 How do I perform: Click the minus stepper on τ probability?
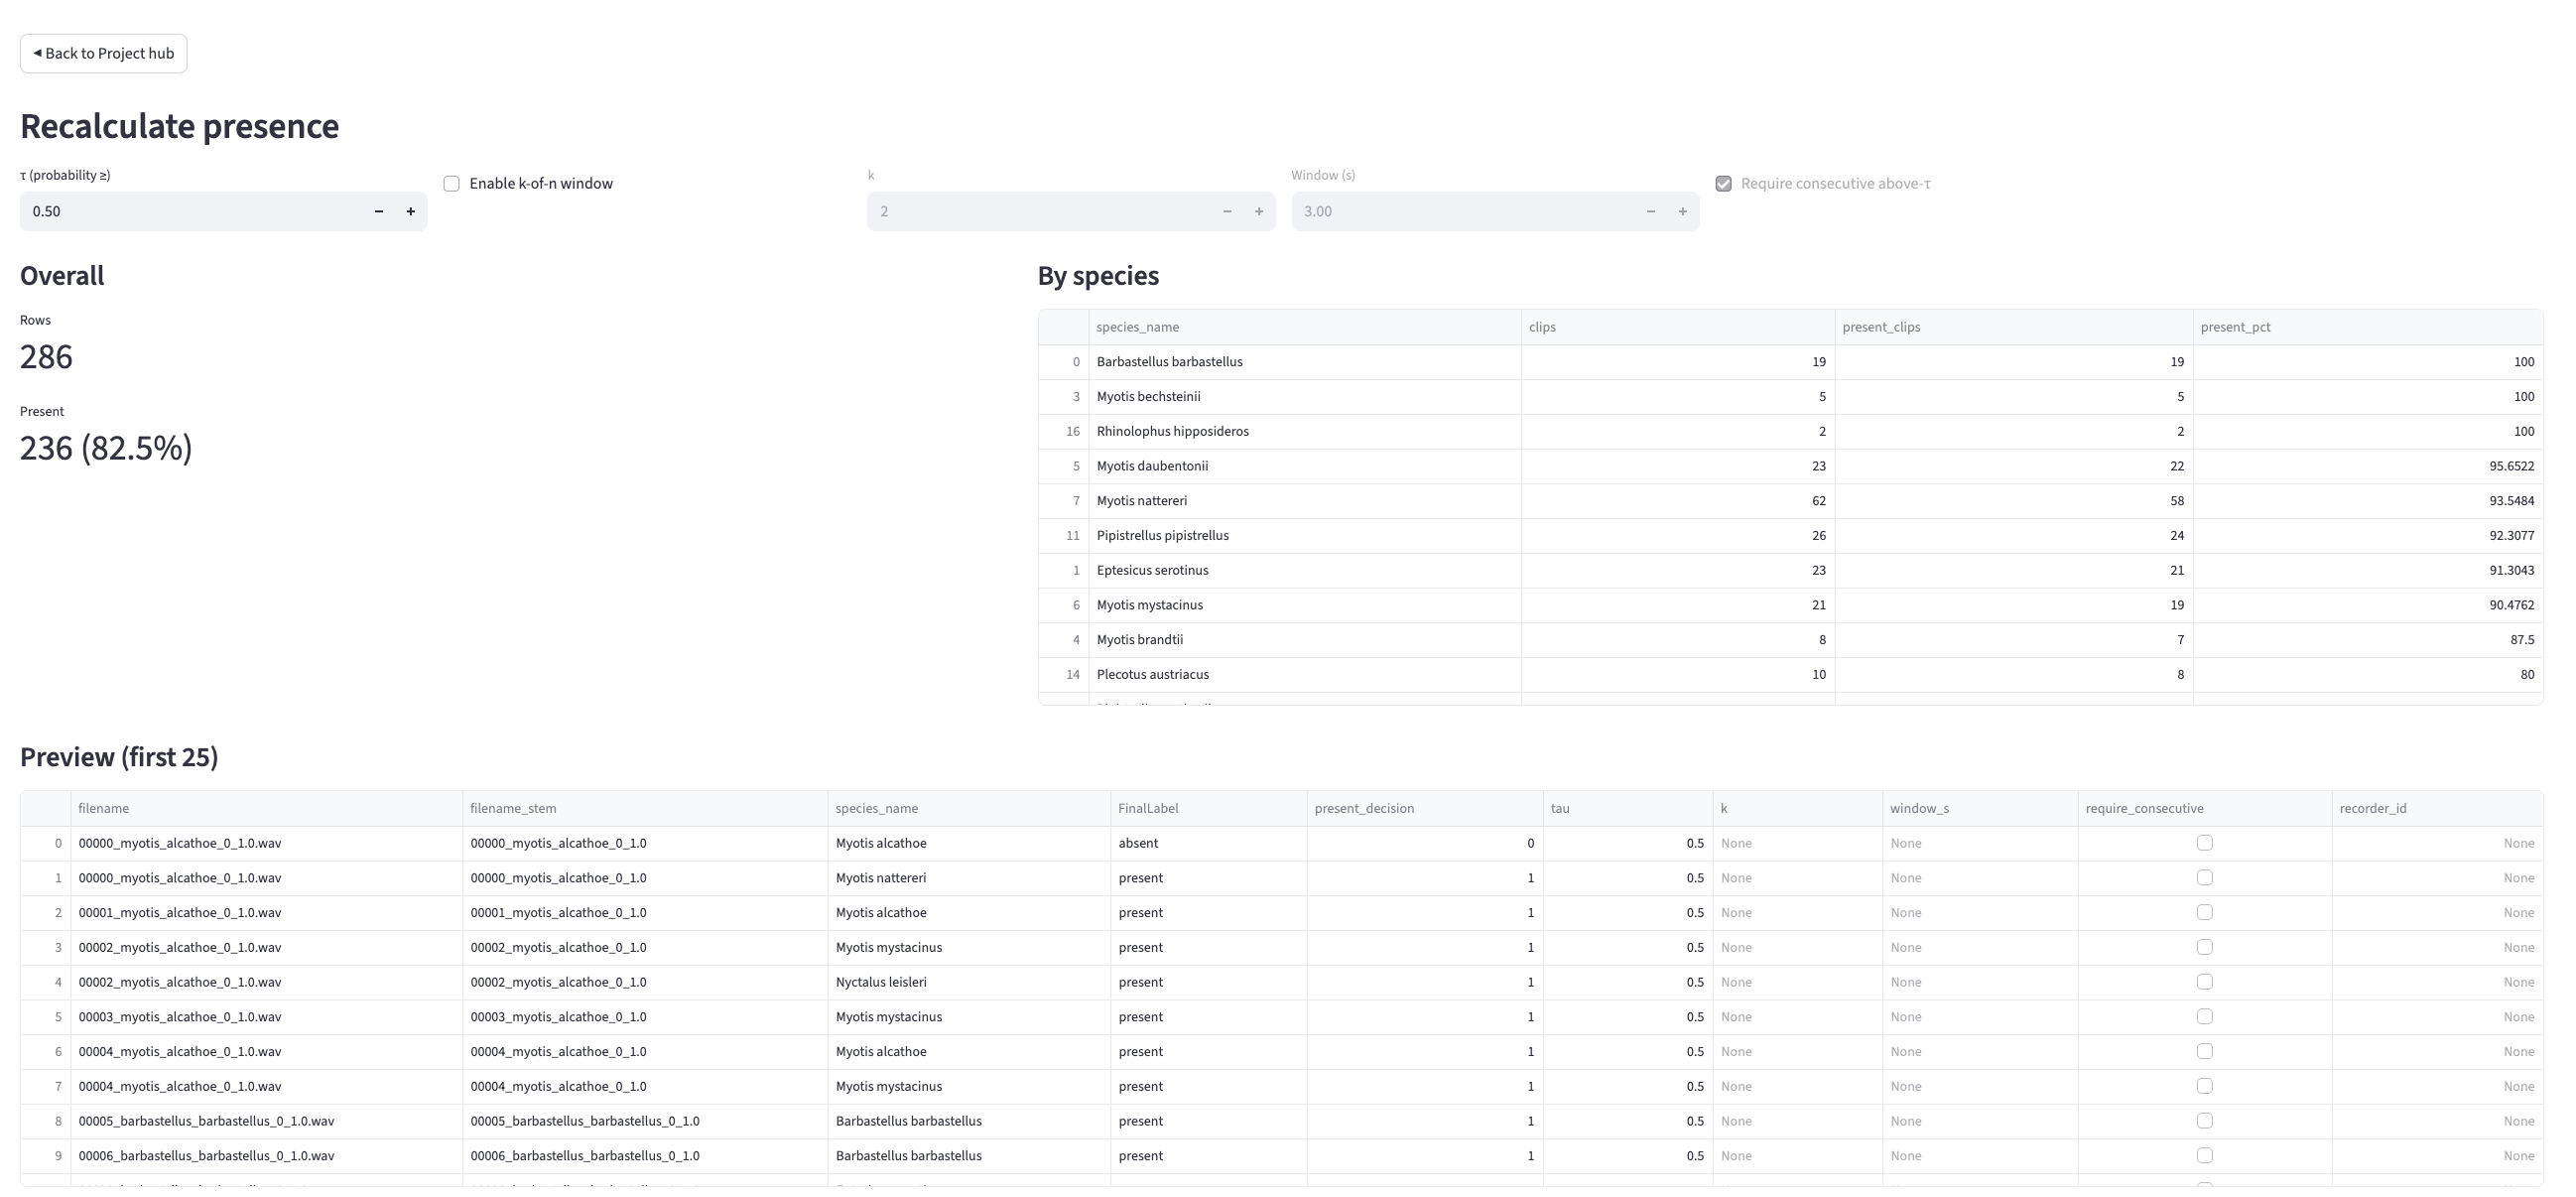379,211
